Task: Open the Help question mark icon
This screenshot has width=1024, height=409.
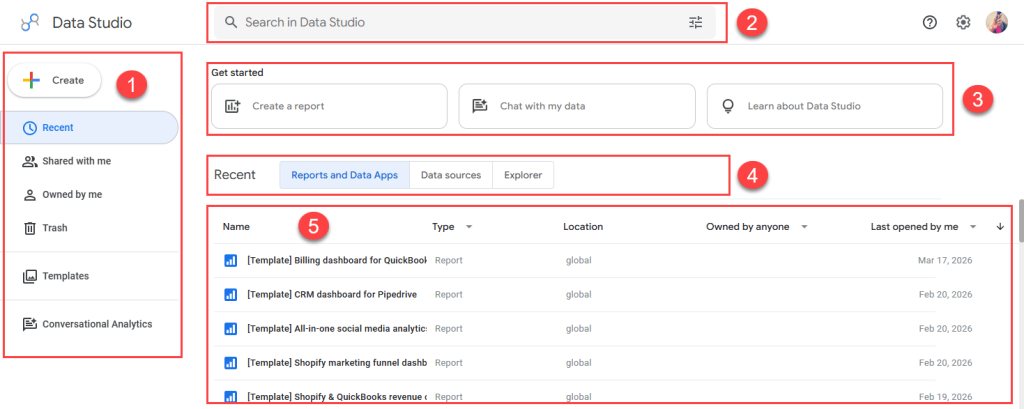Action: point(929,22)
